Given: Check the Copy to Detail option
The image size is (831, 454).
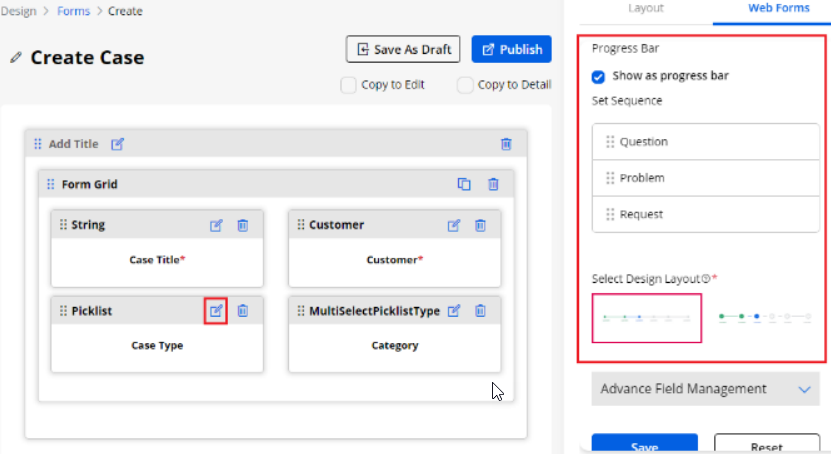Looking at the screenshot, I should [465, 85].
